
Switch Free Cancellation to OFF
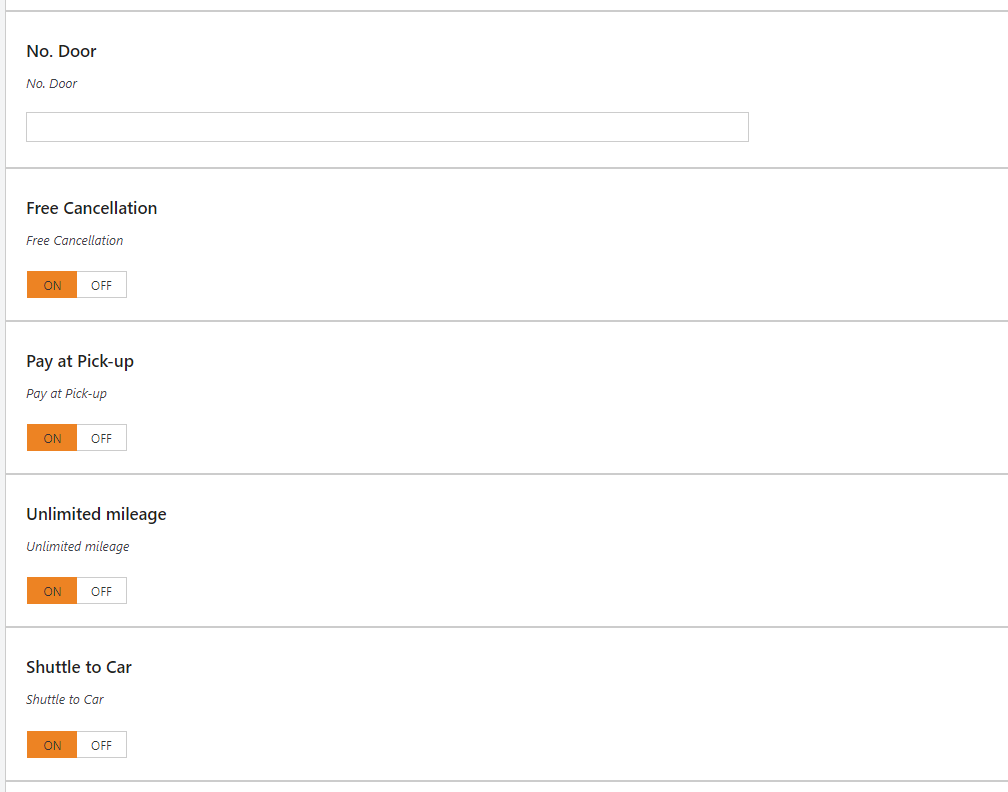(102, 285)
